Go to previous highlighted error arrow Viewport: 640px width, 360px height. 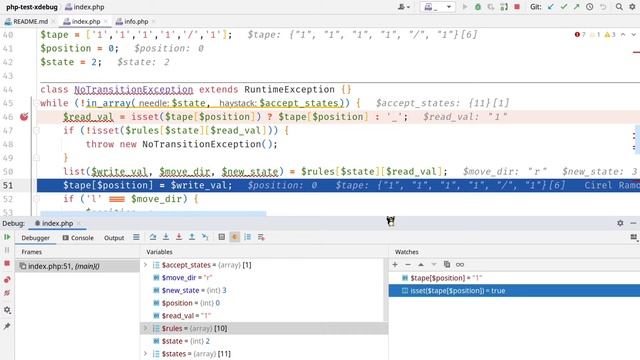[x=623, y=35]
